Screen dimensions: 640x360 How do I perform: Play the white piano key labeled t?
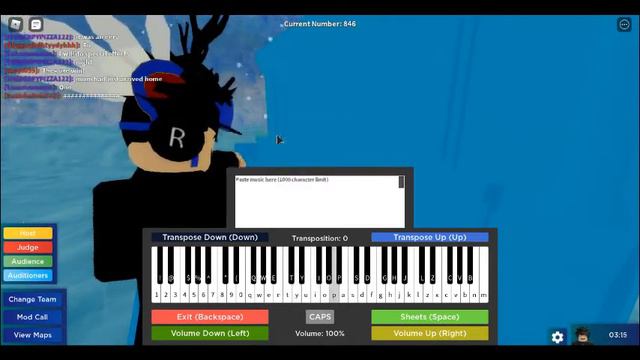tap(287, 294)
